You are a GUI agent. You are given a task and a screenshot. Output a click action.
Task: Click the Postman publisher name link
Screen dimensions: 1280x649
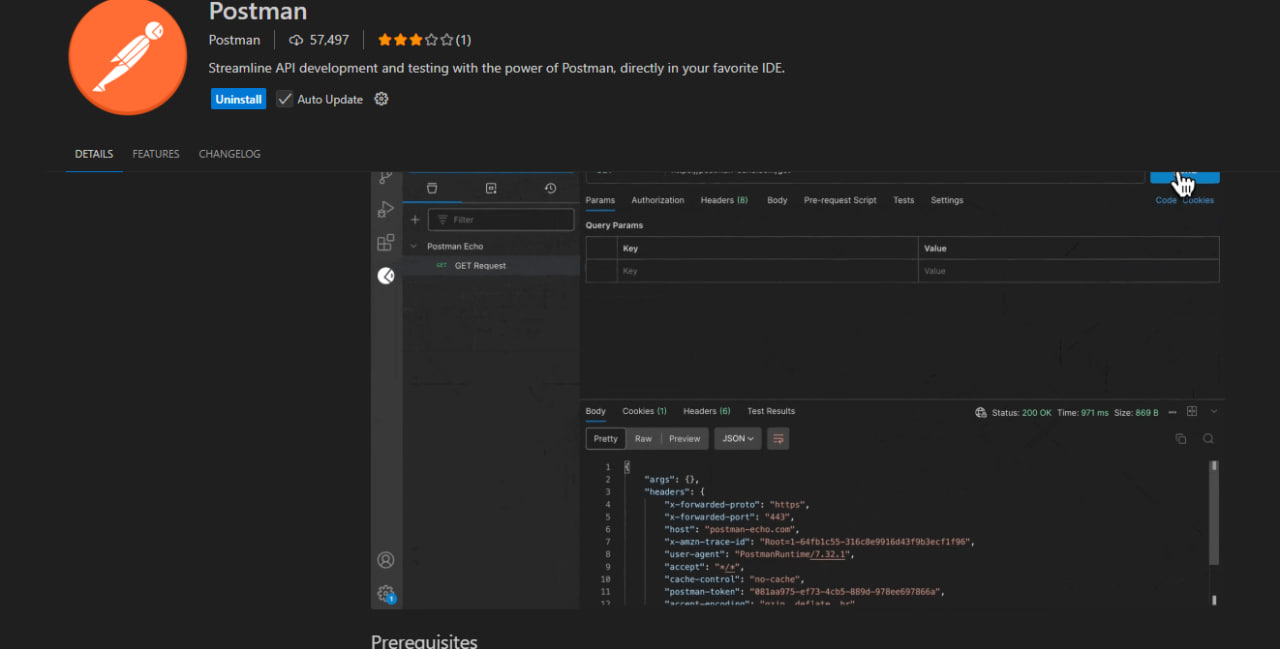pos(234,40)
